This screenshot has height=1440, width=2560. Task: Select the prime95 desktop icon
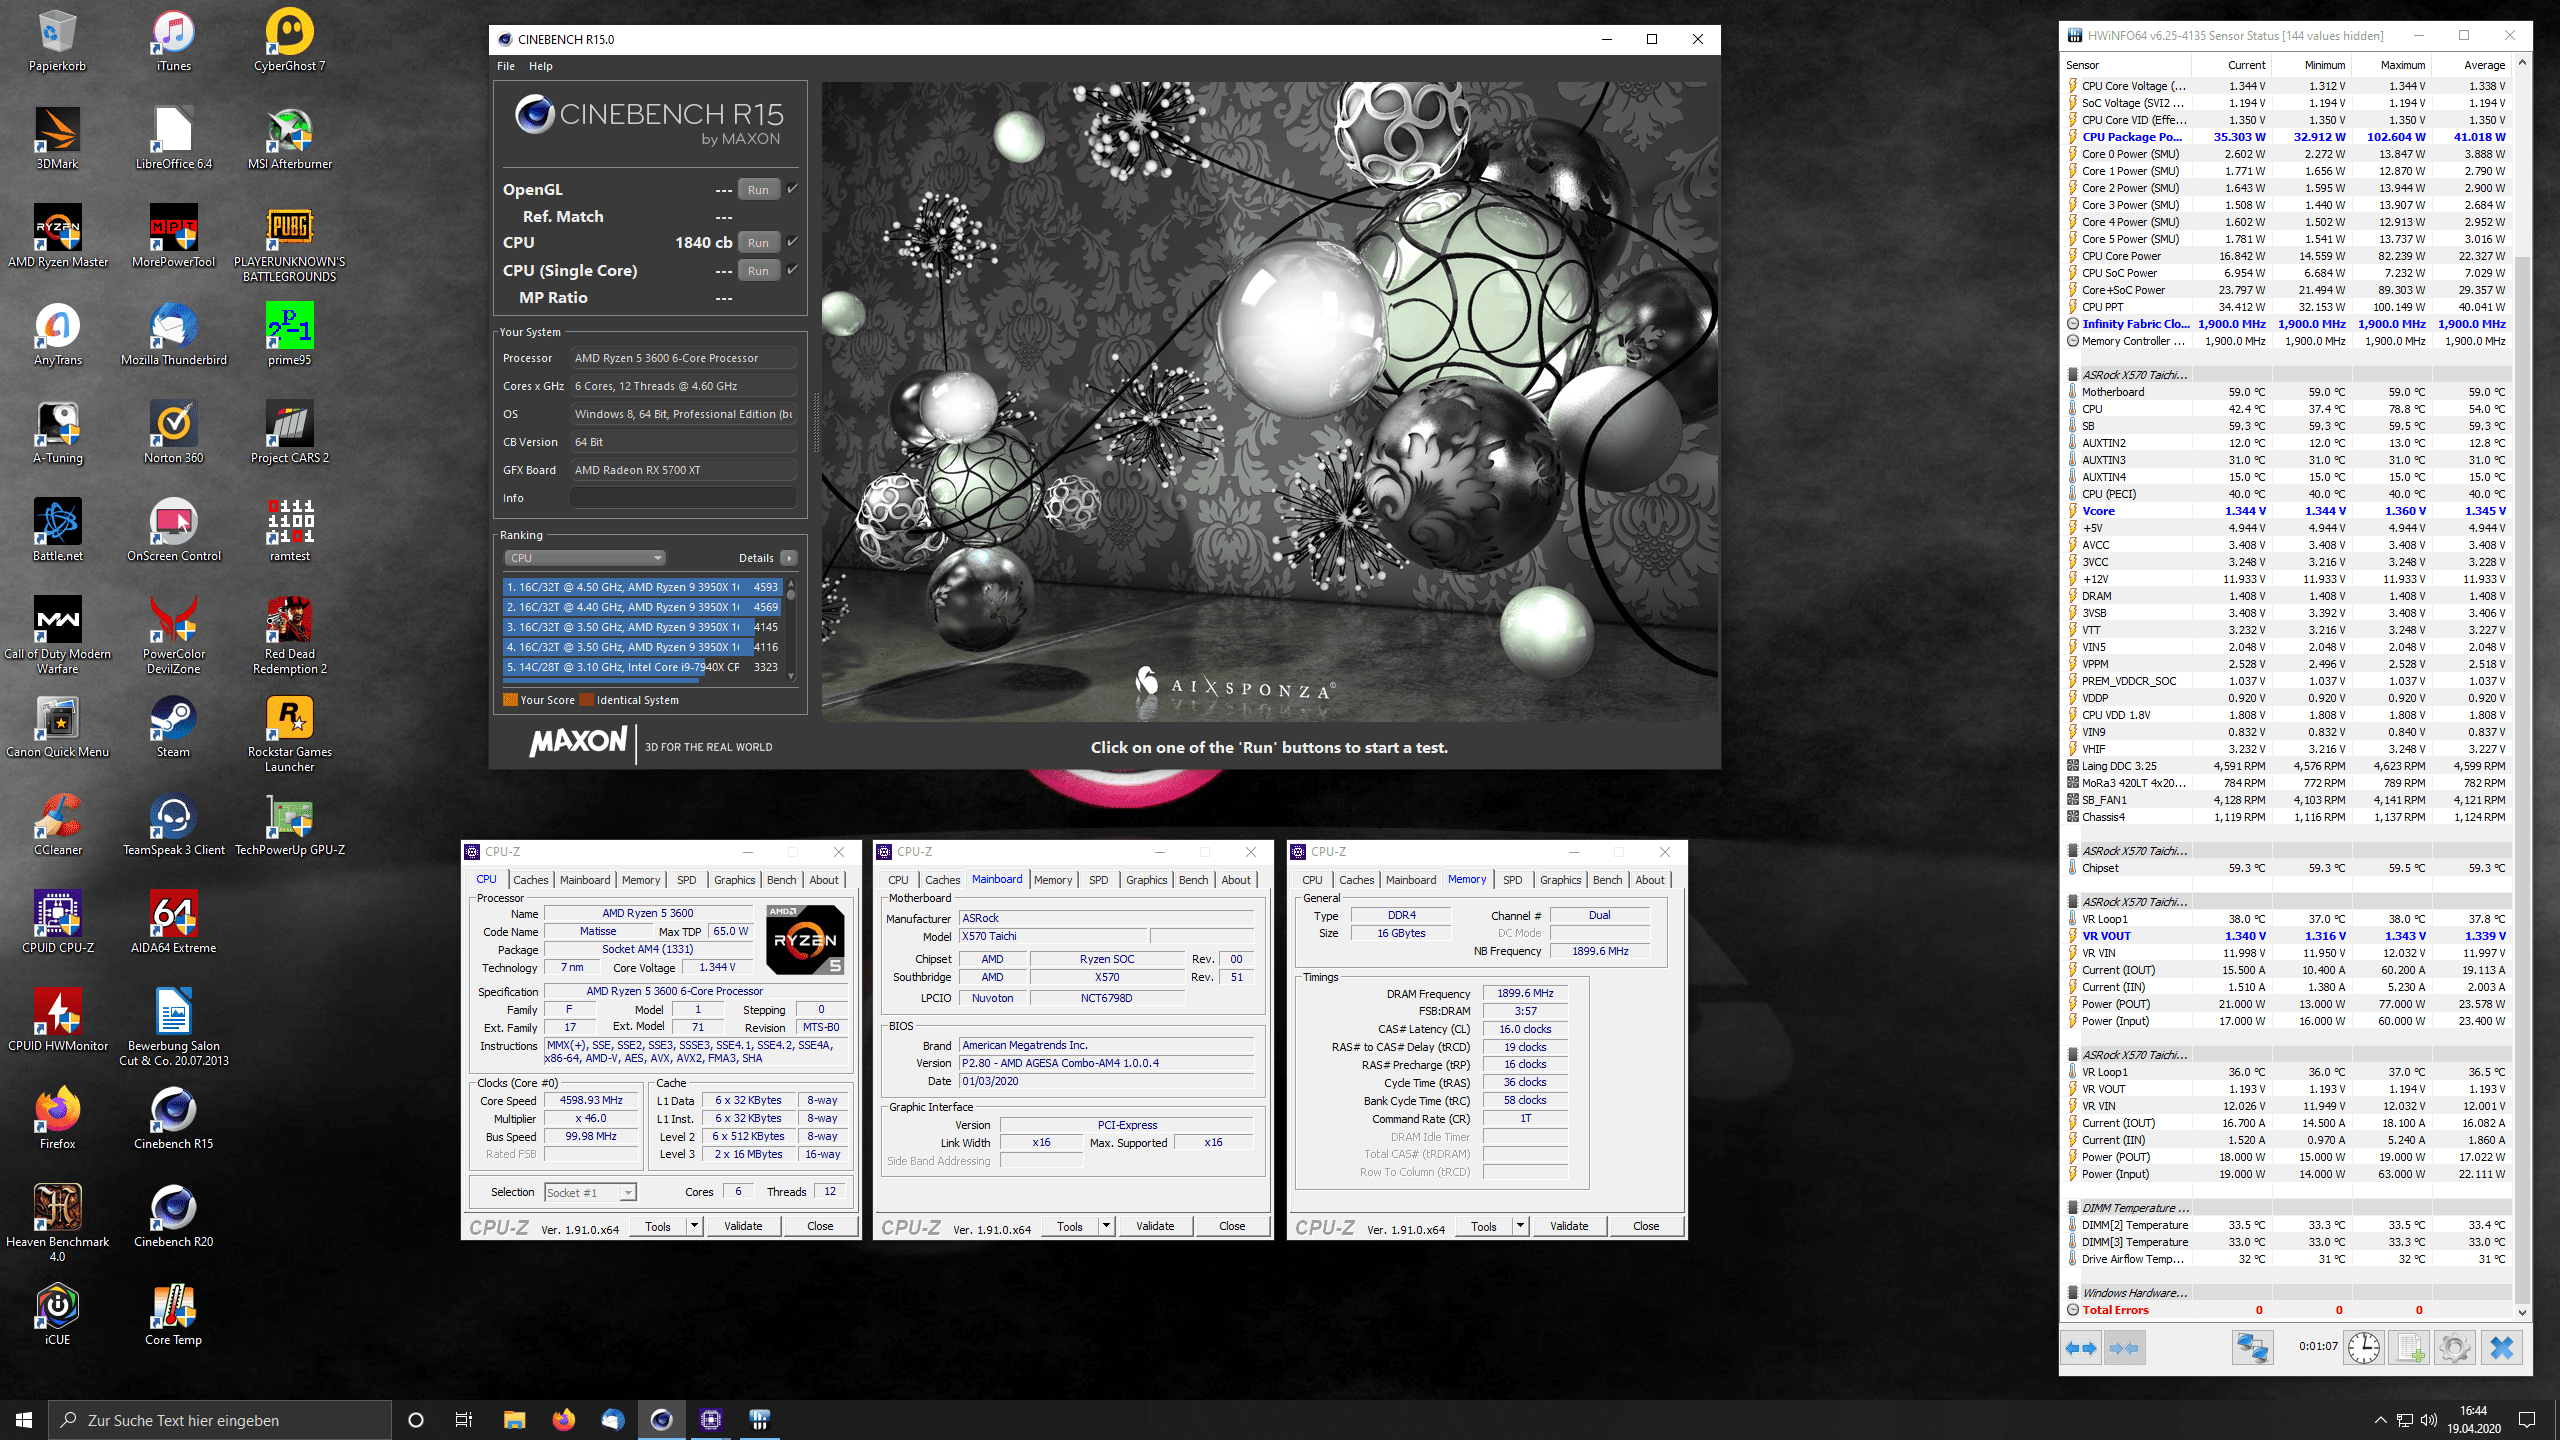click(x=290, y=334)
